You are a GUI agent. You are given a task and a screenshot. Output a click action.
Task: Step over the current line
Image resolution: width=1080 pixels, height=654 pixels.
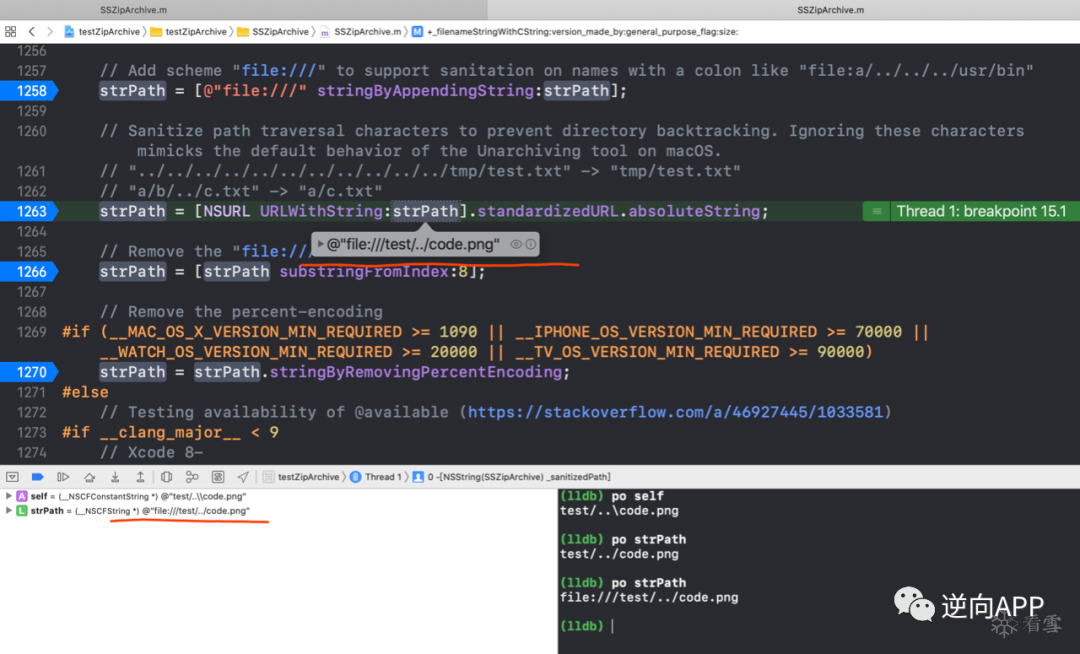(x=90, y=476)
